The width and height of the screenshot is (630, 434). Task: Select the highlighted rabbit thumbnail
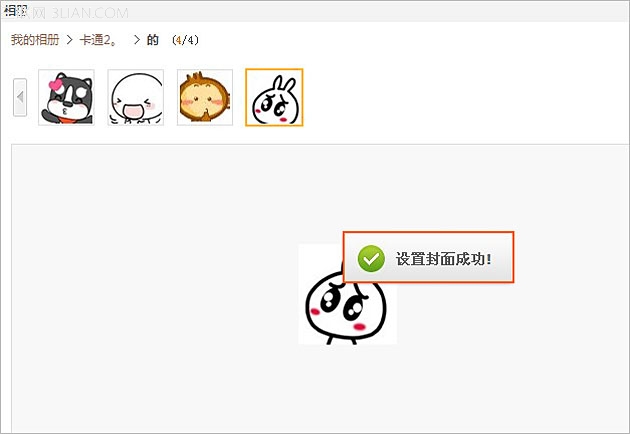(274, 97)
